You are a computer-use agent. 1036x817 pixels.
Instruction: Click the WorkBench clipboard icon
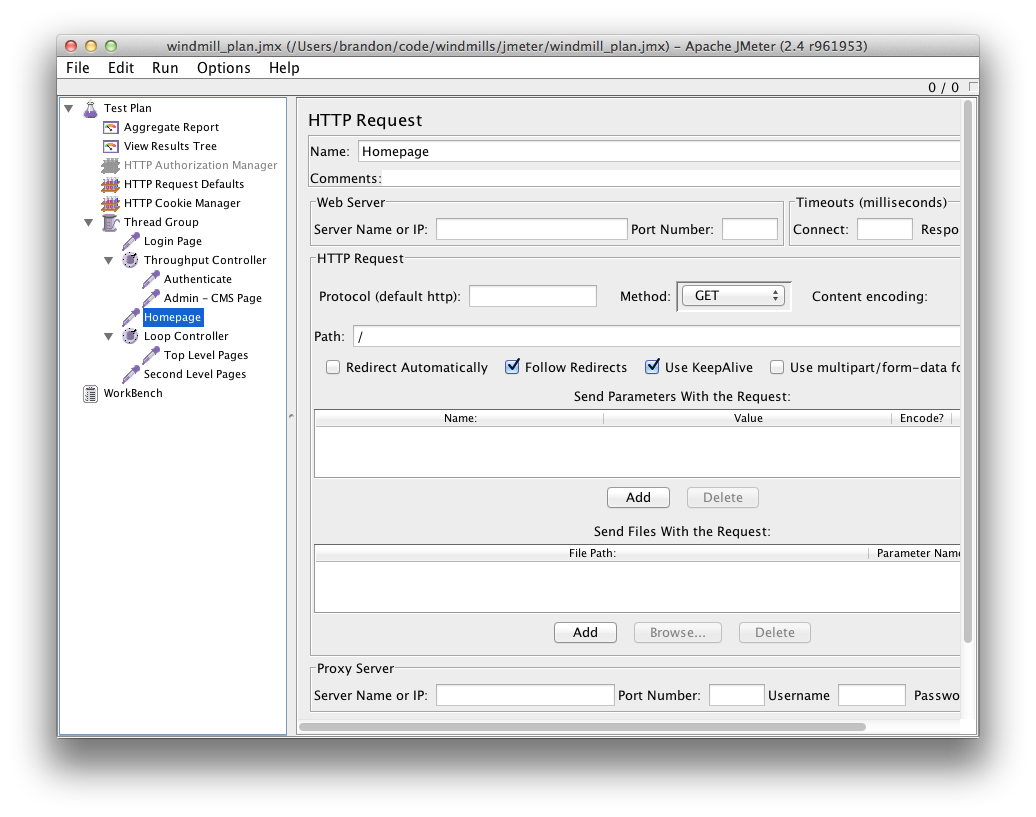point(91,393)
